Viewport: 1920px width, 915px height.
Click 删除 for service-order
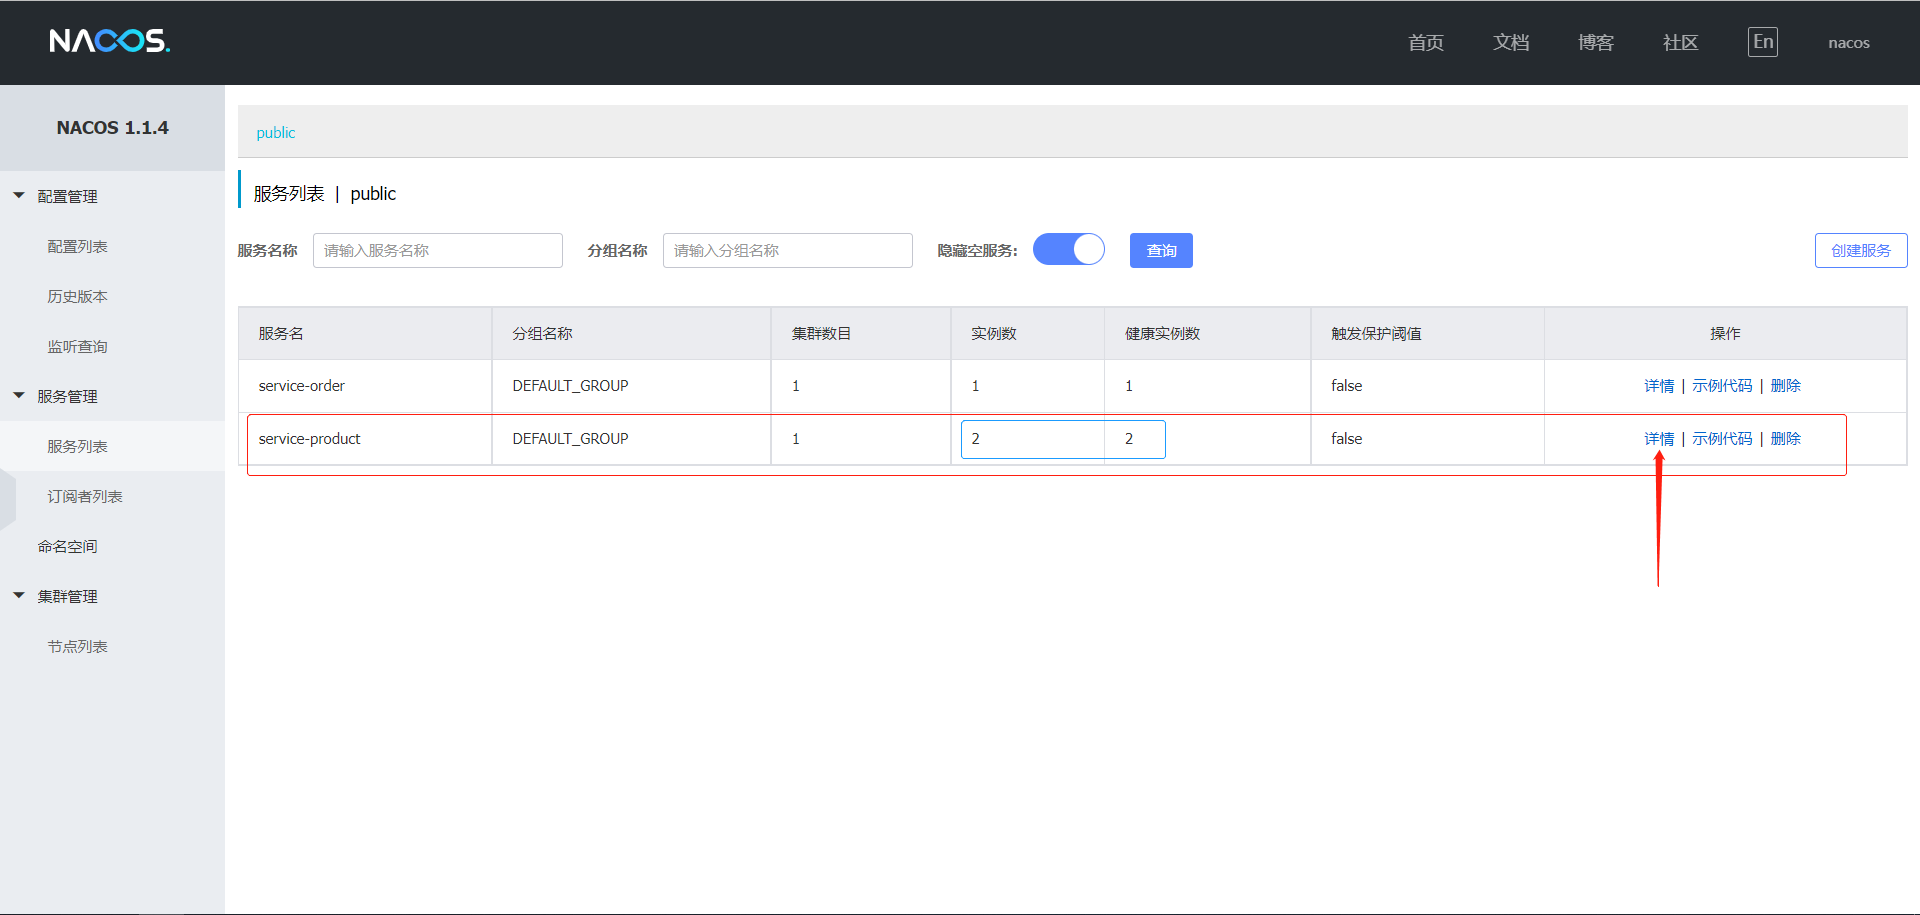(1786, 386)
